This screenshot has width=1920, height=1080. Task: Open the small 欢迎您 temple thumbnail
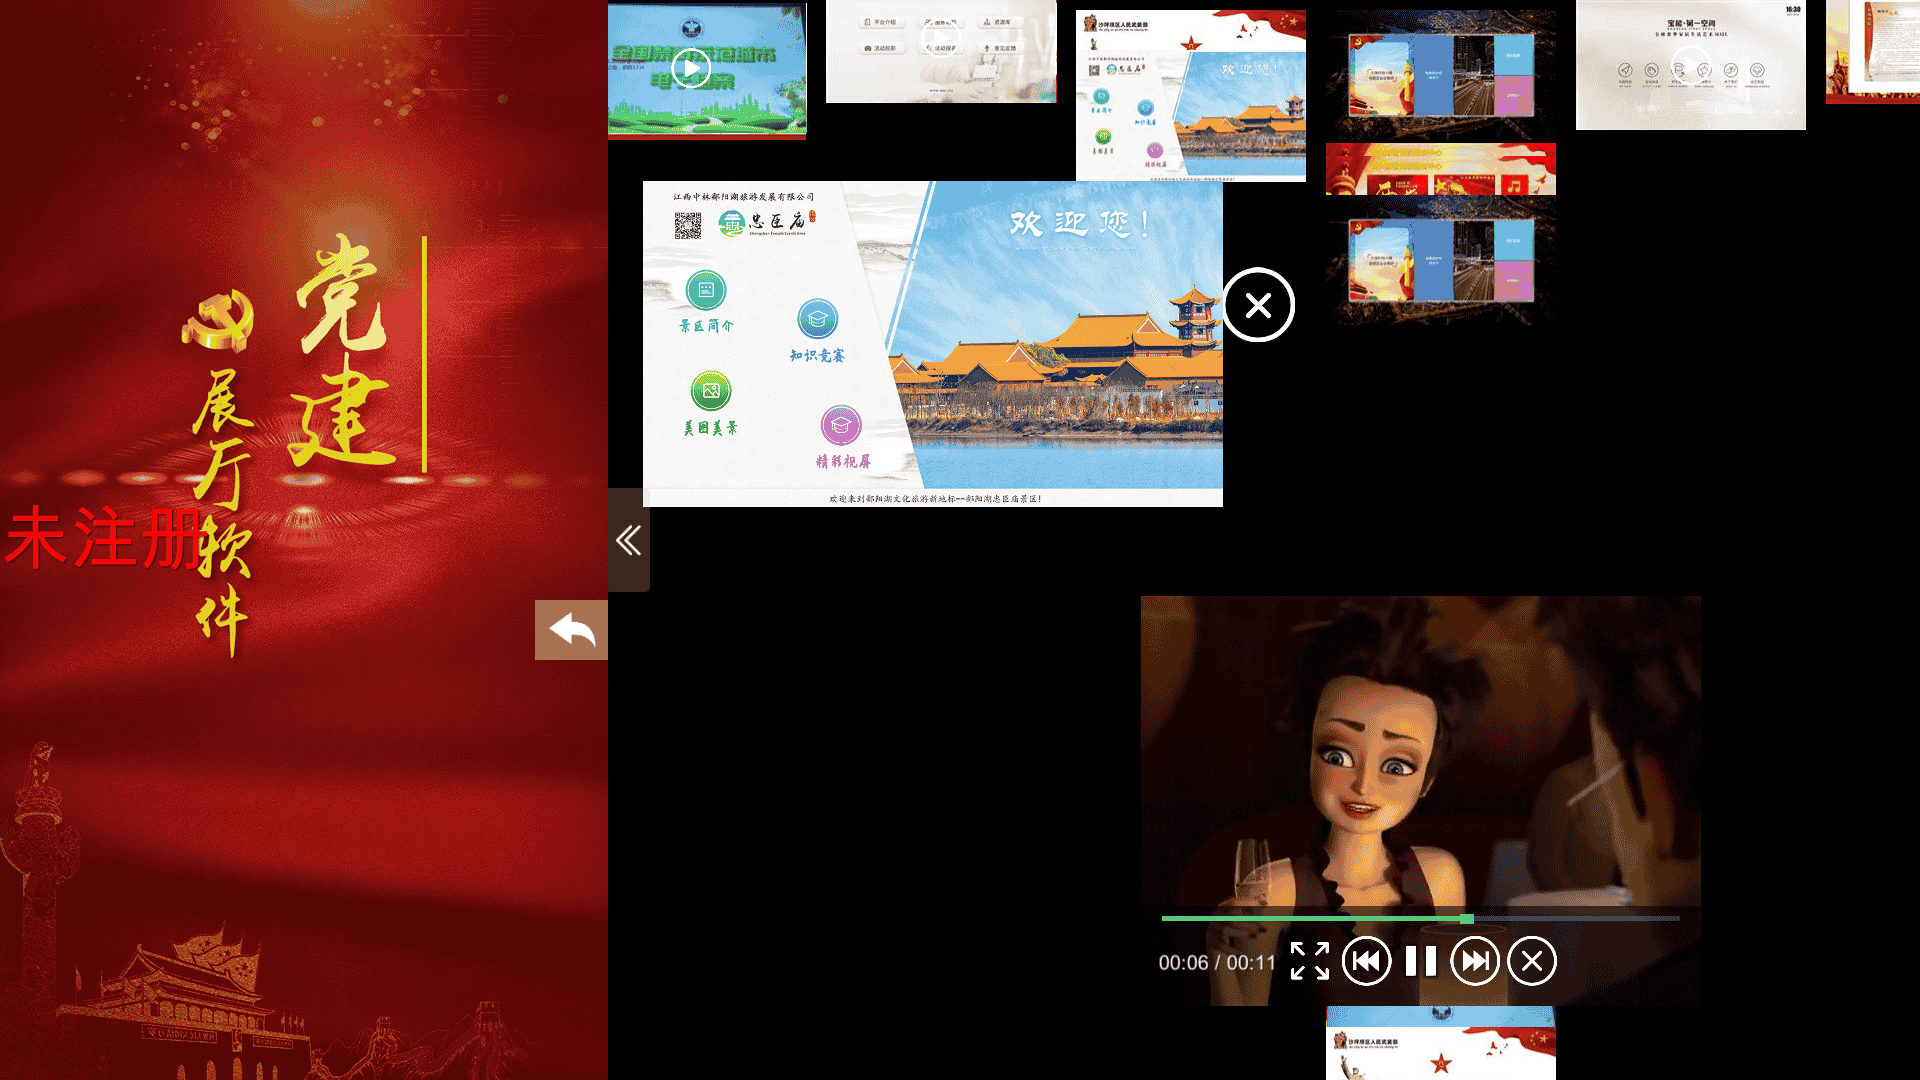pos(1190,97)
